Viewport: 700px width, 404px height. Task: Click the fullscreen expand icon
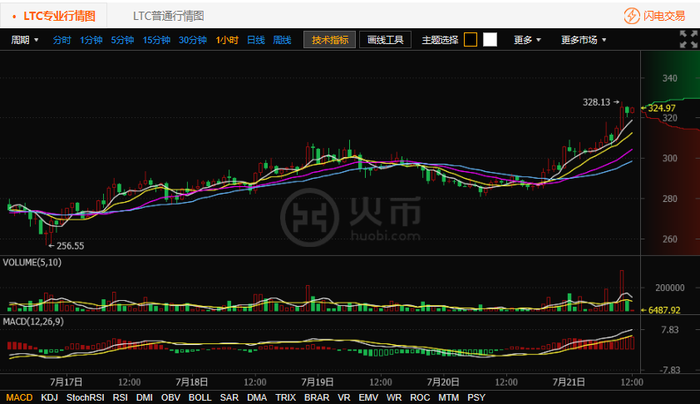[686, 40]
